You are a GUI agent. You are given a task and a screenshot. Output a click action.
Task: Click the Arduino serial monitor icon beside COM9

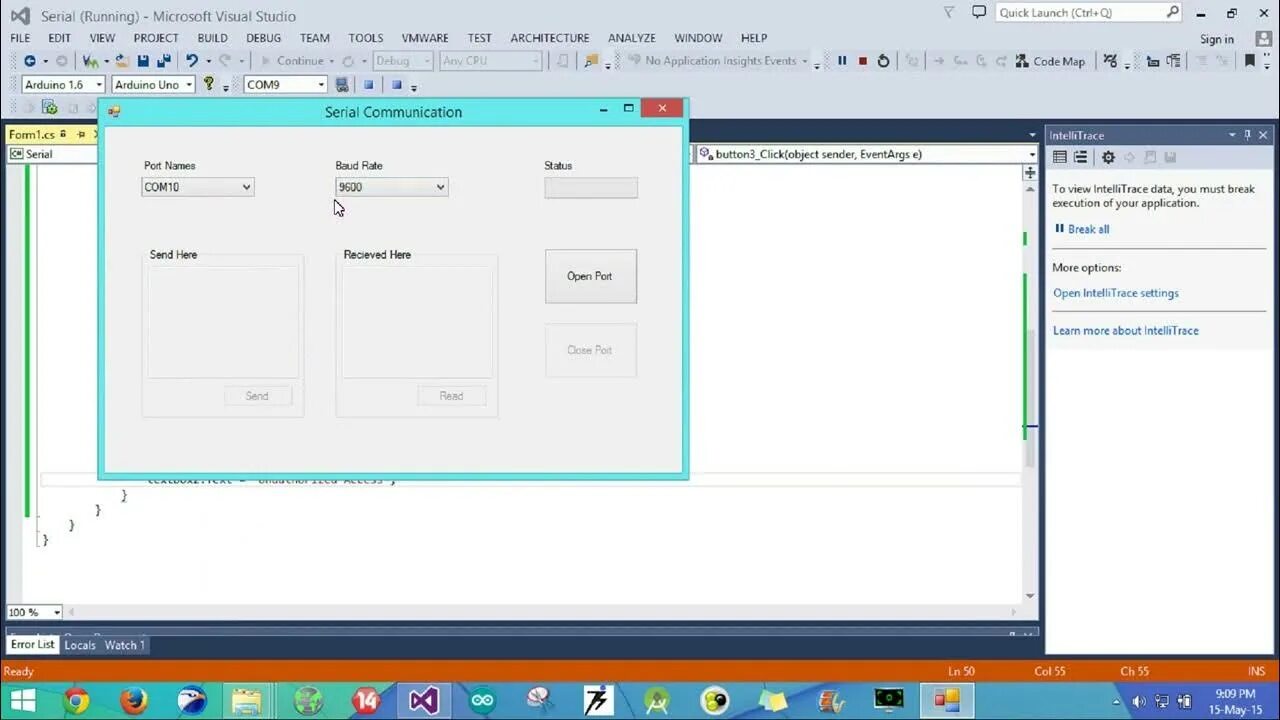pyautogui.click(x=342, y=85)
